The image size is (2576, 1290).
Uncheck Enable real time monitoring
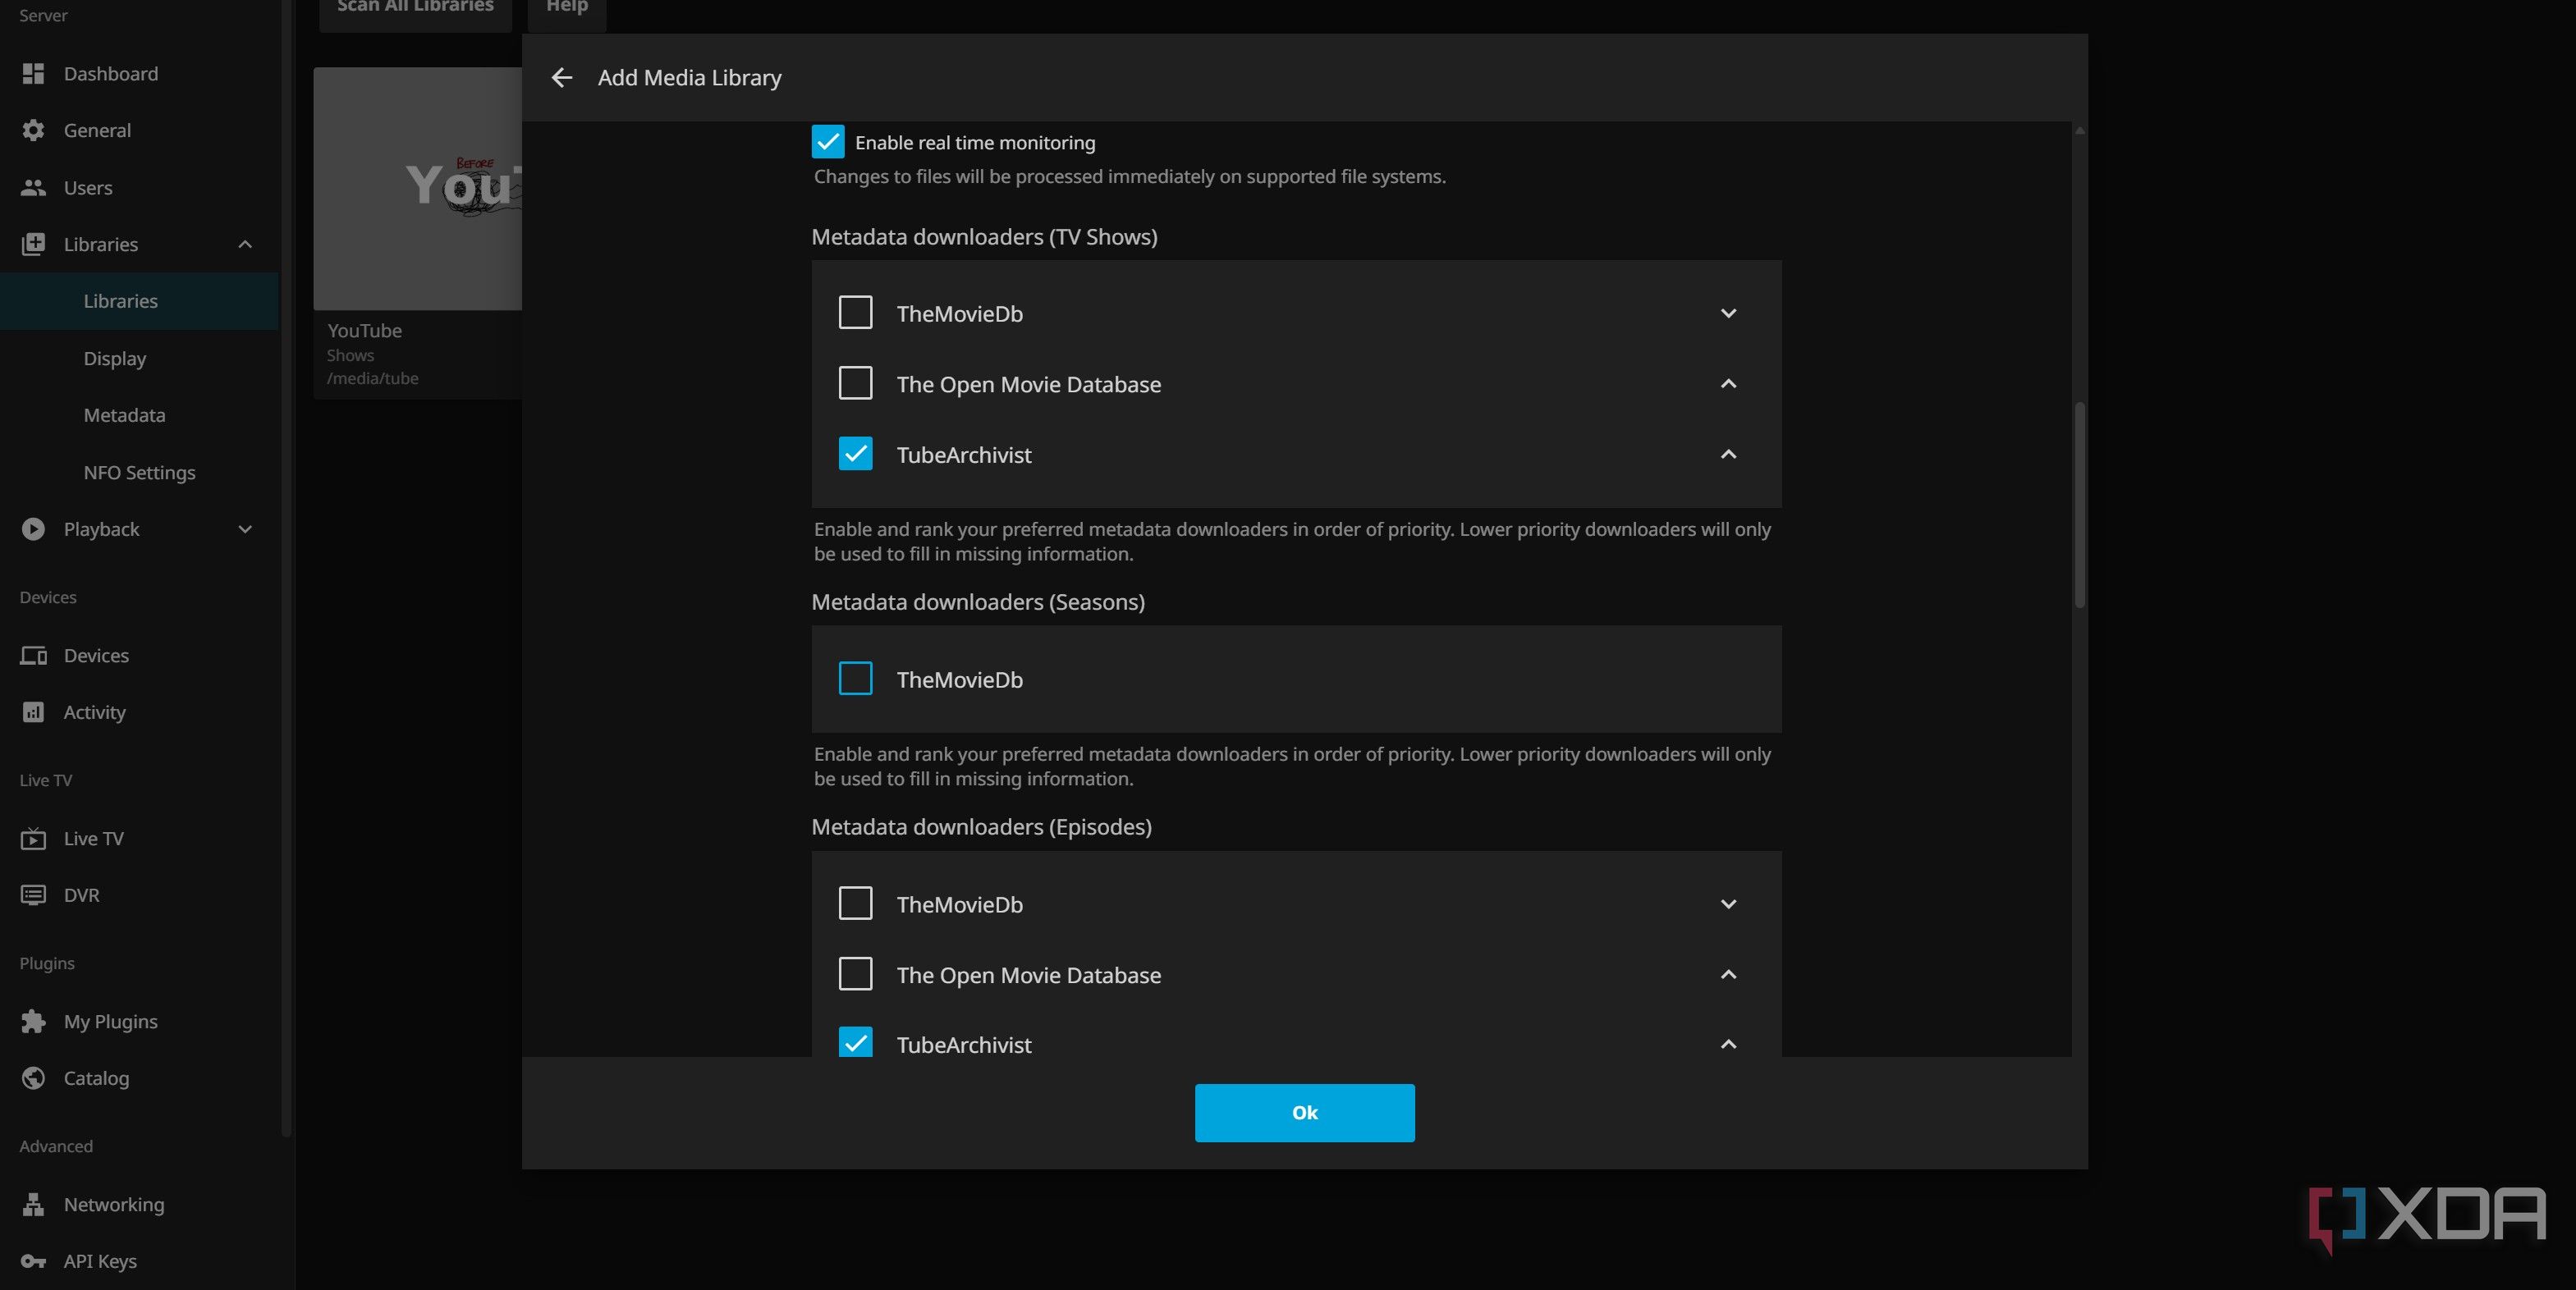[x=828, y=143]
